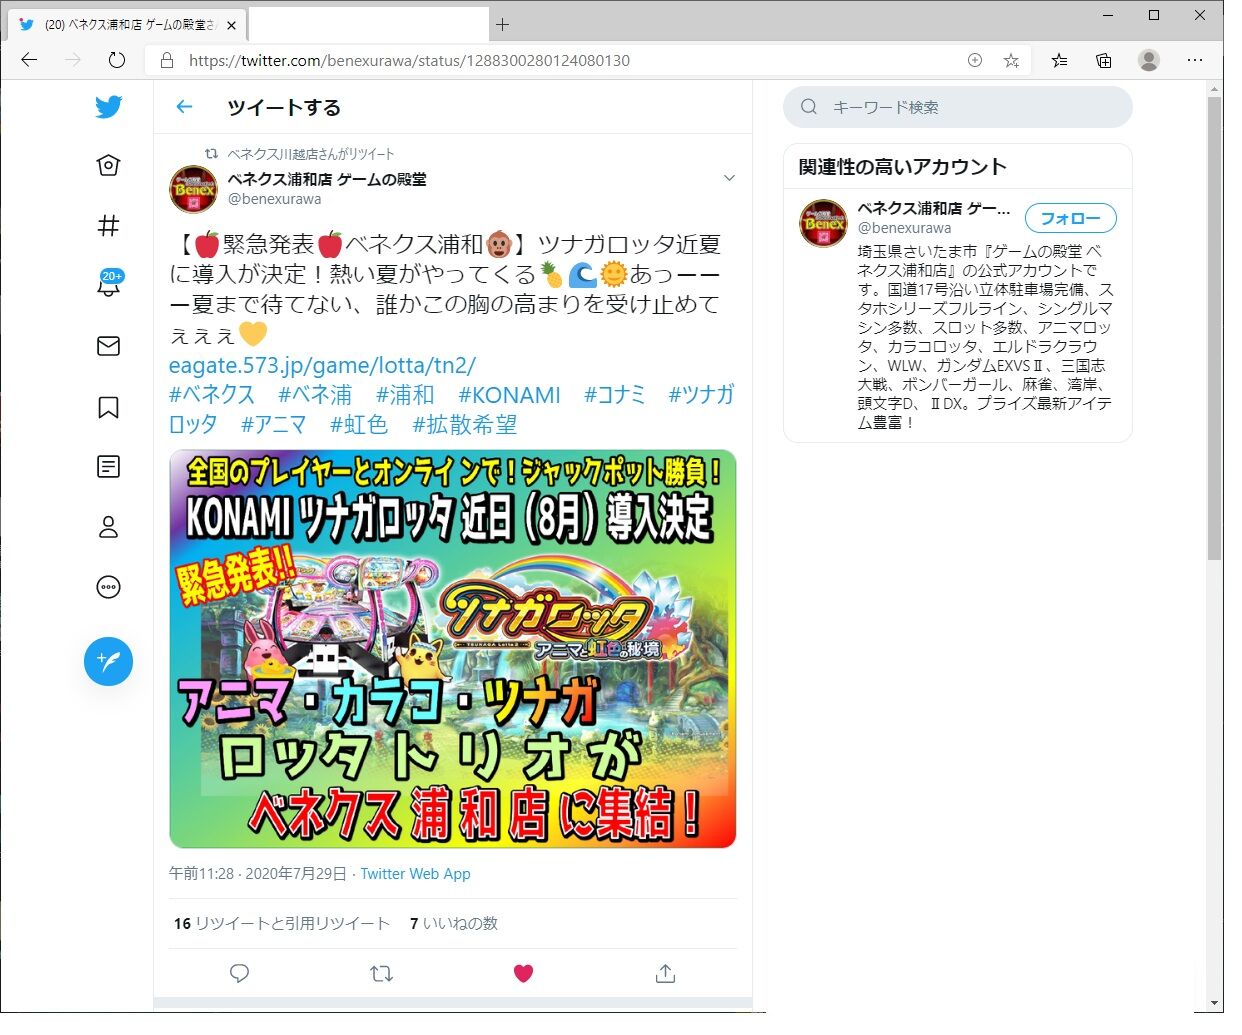This screenshot has height=1035, width=1242.
Task: Open Bookmarks icon in sidebar
Action: [109, 407]
